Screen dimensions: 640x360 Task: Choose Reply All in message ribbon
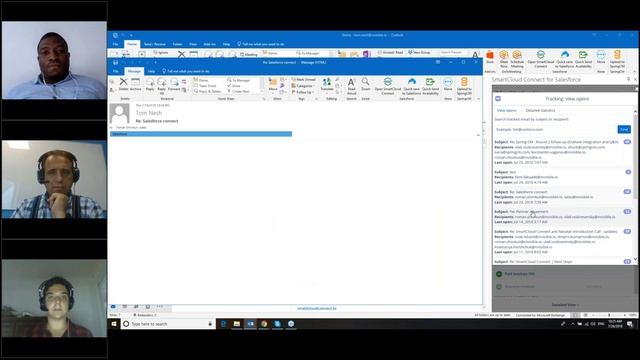tap(162, 86)
